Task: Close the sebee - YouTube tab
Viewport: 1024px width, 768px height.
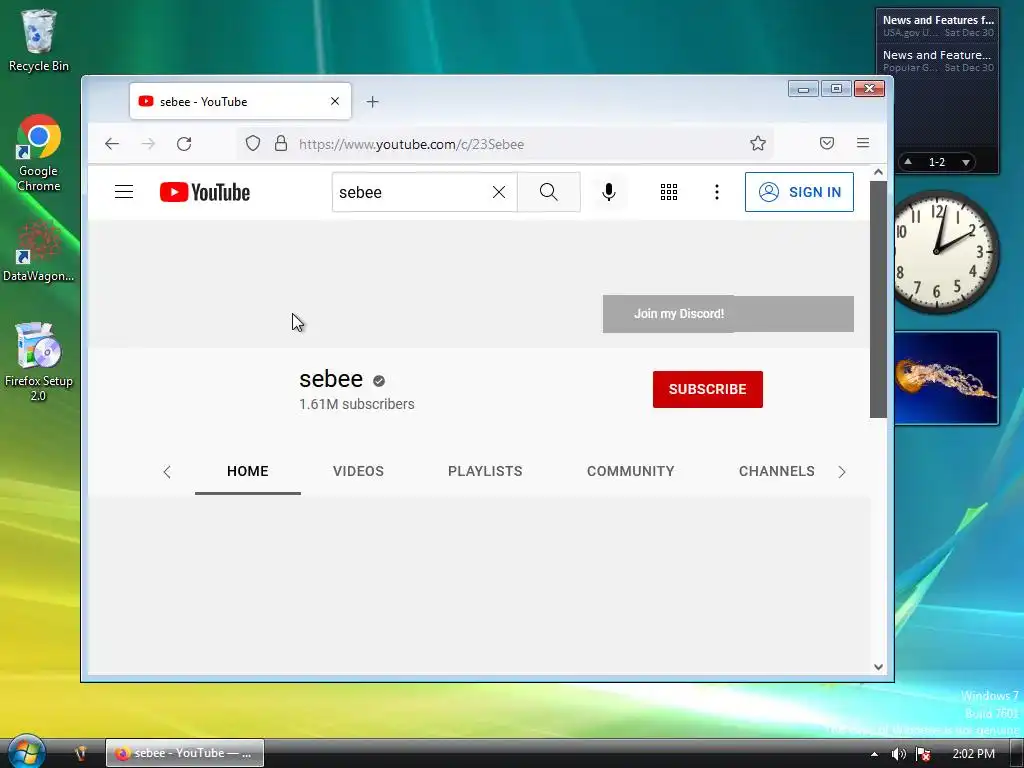Action: click(335, 101)
